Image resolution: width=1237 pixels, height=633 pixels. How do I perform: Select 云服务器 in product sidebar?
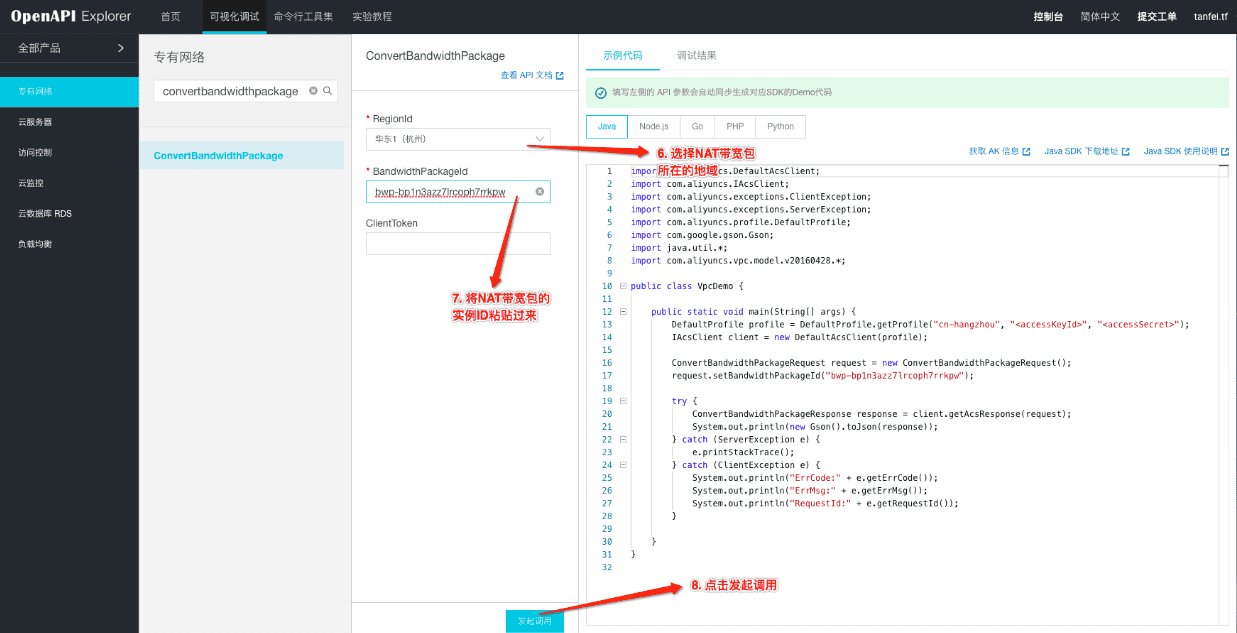(x=69, y=122)
